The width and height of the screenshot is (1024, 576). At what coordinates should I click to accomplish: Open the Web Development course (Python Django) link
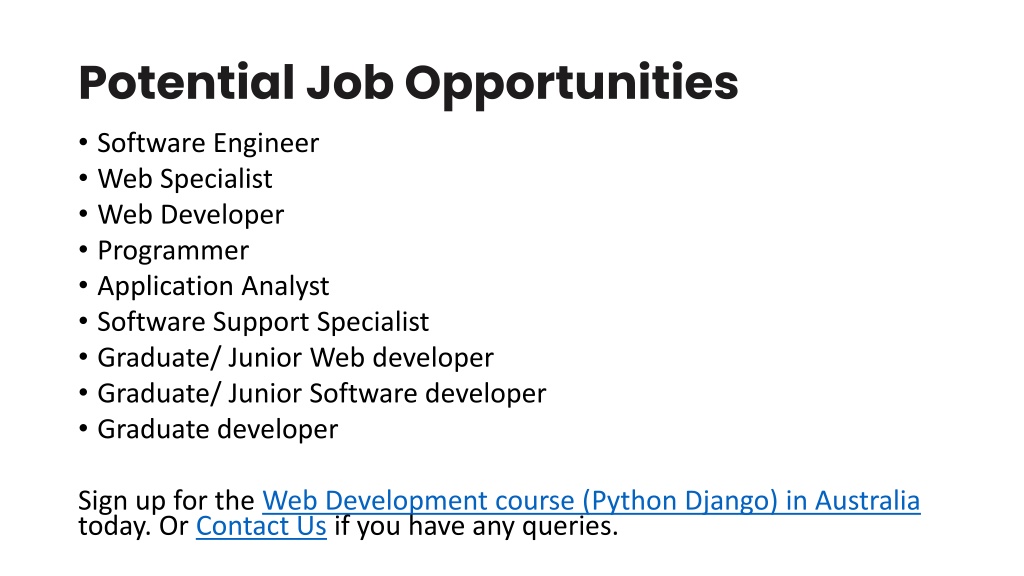[x=591, y=501]
